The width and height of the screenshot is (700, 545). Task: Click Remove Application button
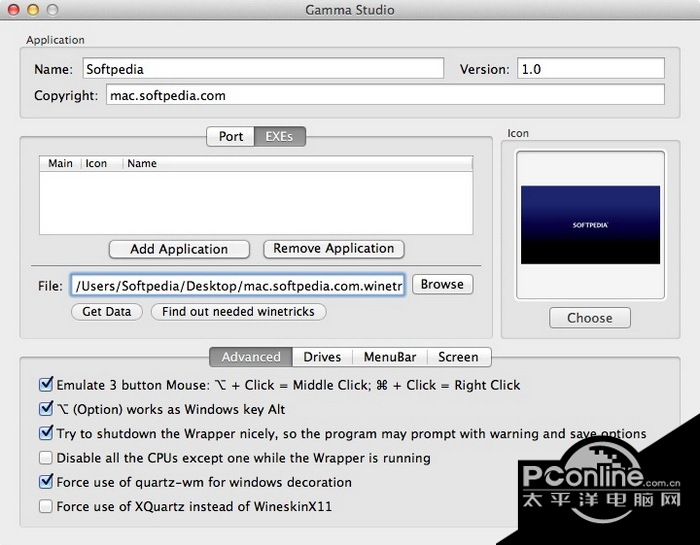pos(333,249)
